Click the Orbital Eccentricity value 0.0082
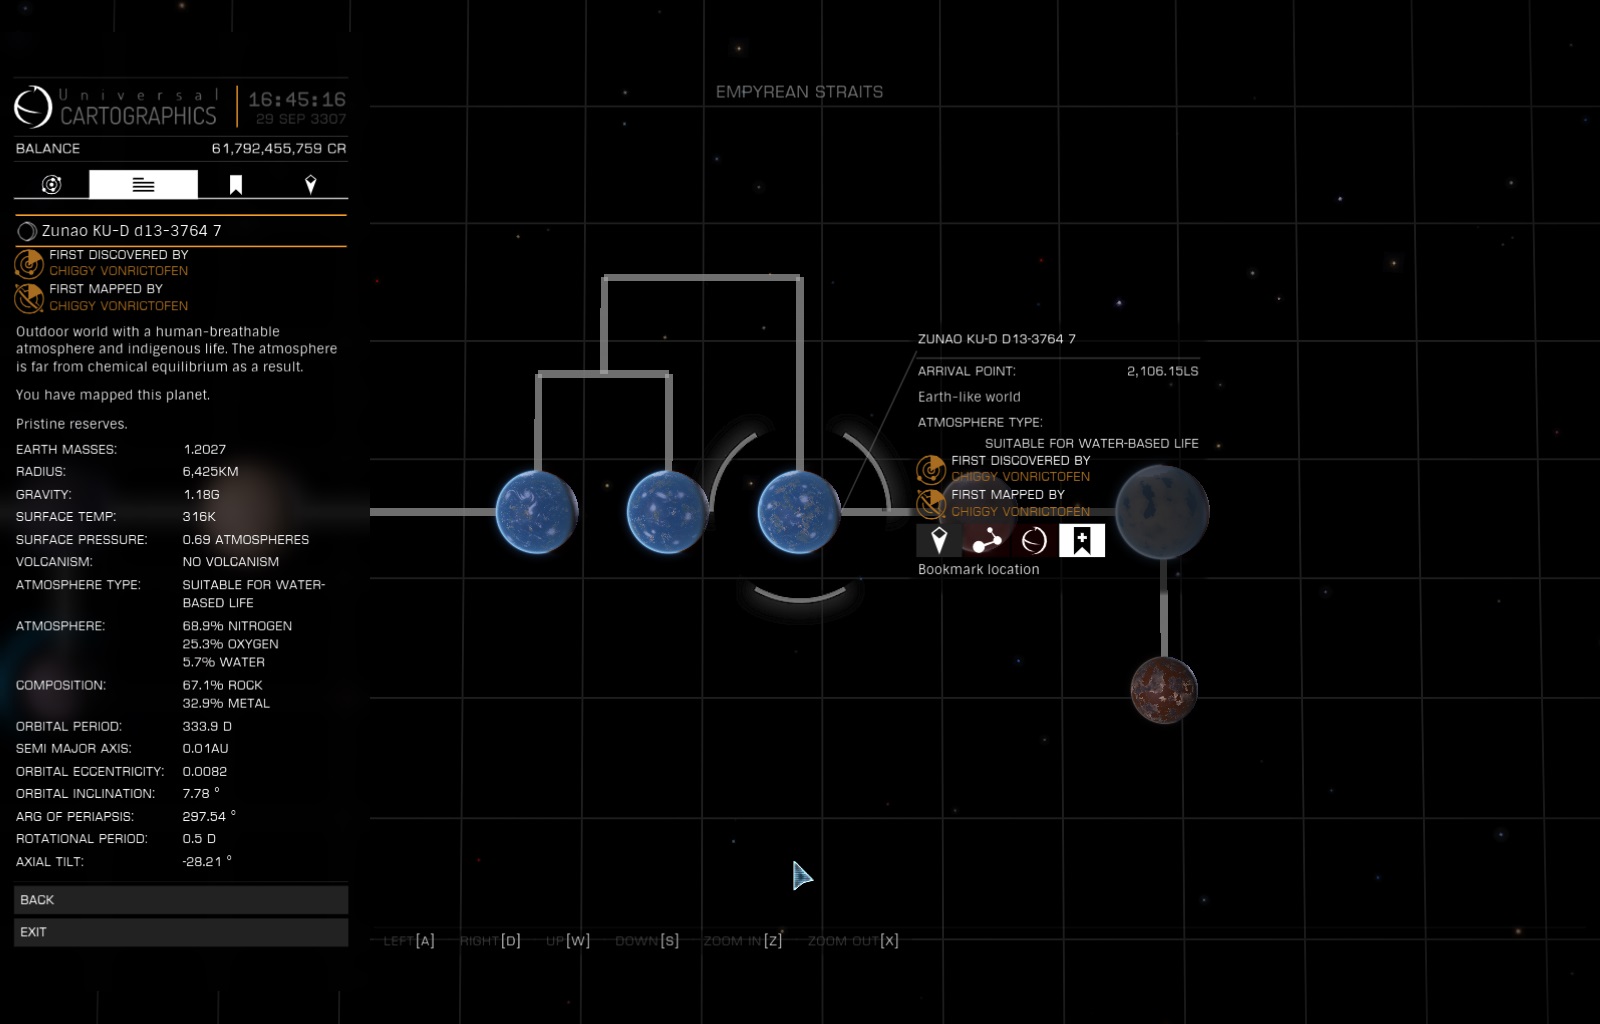Image resolution: width=1600 pixels, height=1024 pixels. click(x=205, y=771)
